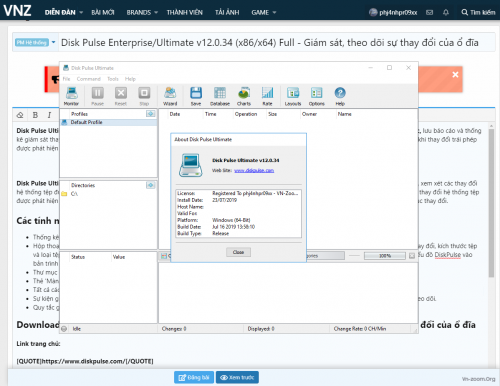Image resolution: width=500 pixels, height=386 pixels.
Task: Click the Rate toolbar icon
Action: (267, 96)
